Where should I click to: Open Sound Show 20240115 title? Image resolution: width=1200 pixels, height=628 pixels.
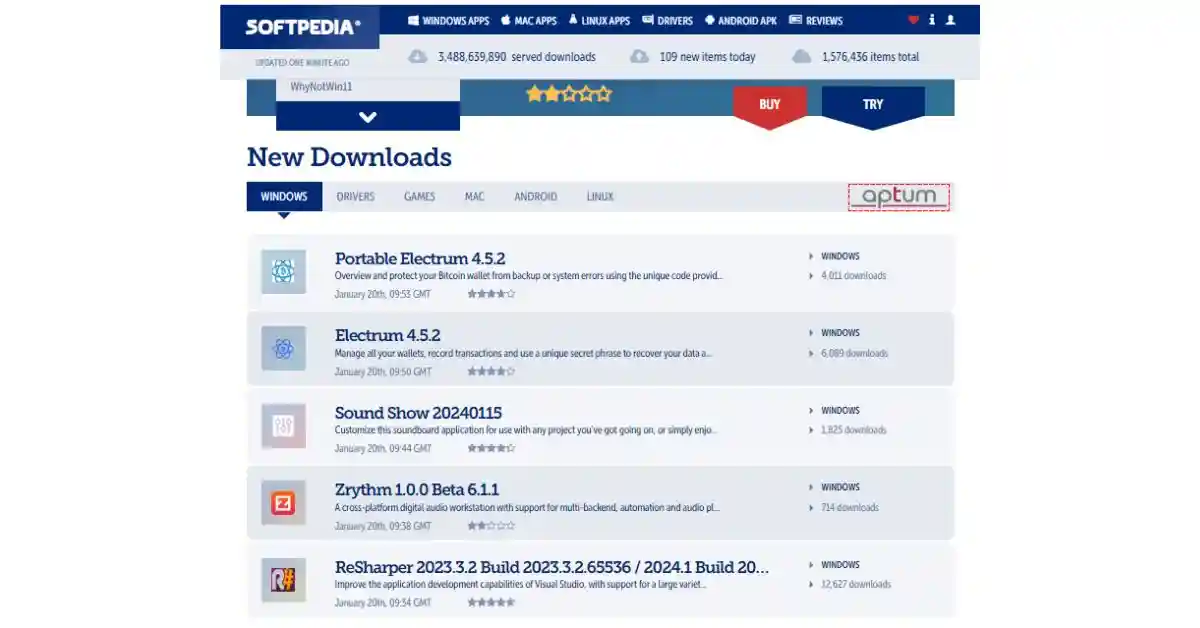[x=418, y=412]
